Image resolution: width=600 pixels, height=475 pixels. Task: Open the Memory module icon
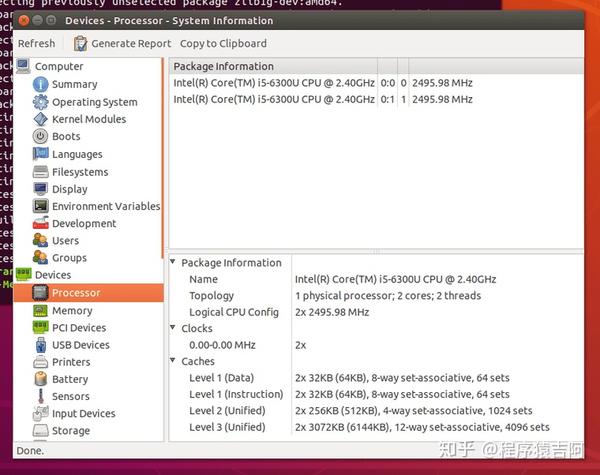pyautogui.click(x=41, y=310)
